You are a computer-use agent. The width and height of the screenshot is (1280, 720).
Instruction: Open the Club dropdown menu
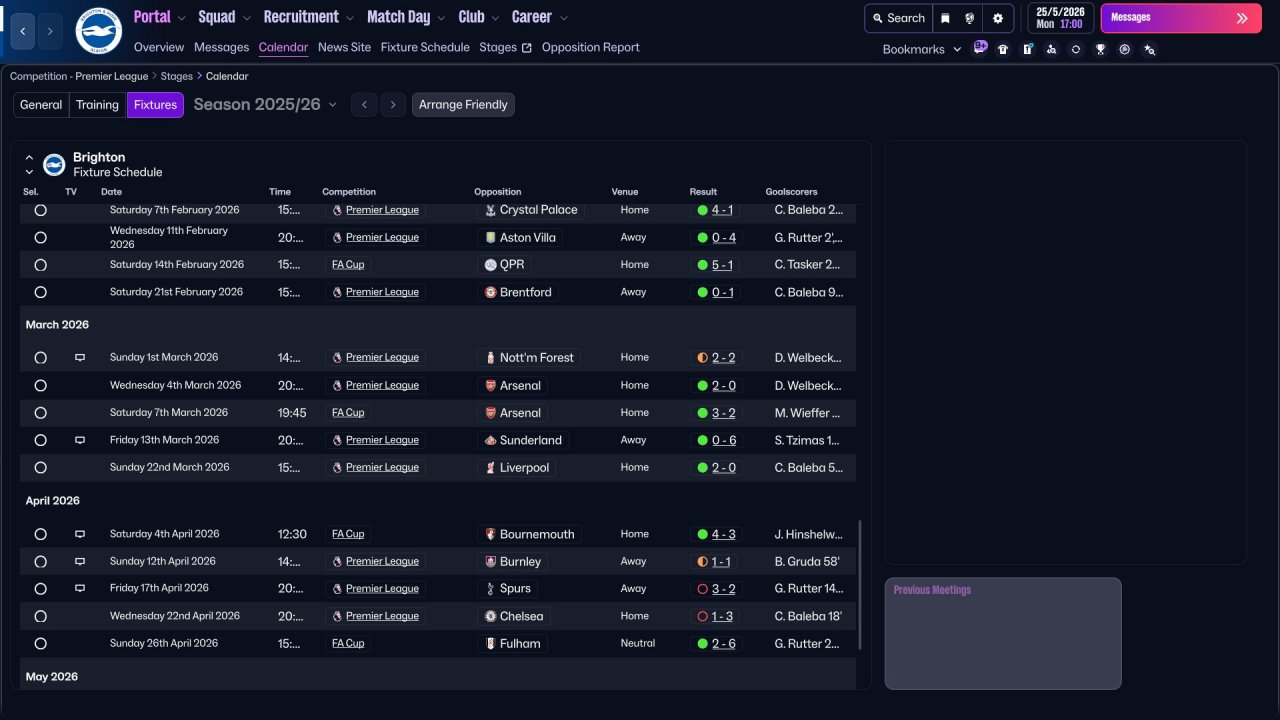[x=479, y=17]
